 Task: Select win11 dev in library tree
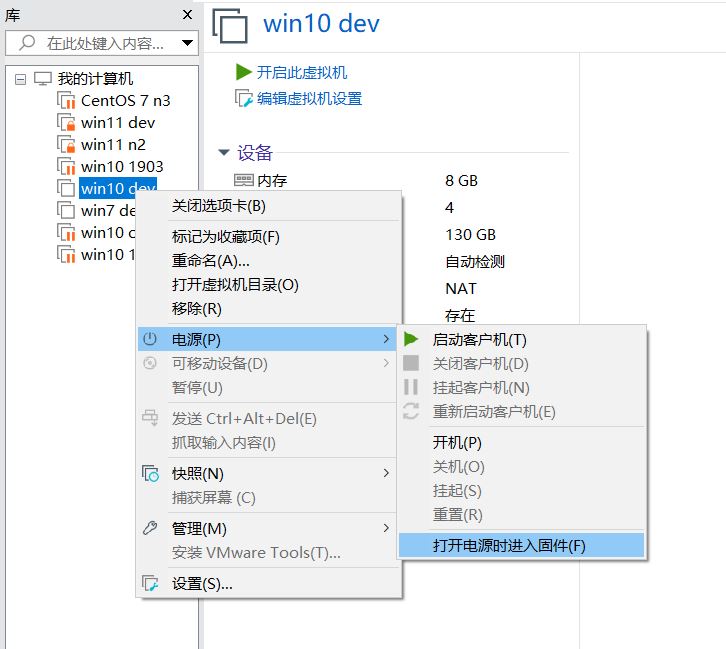[x=118, y=123]
